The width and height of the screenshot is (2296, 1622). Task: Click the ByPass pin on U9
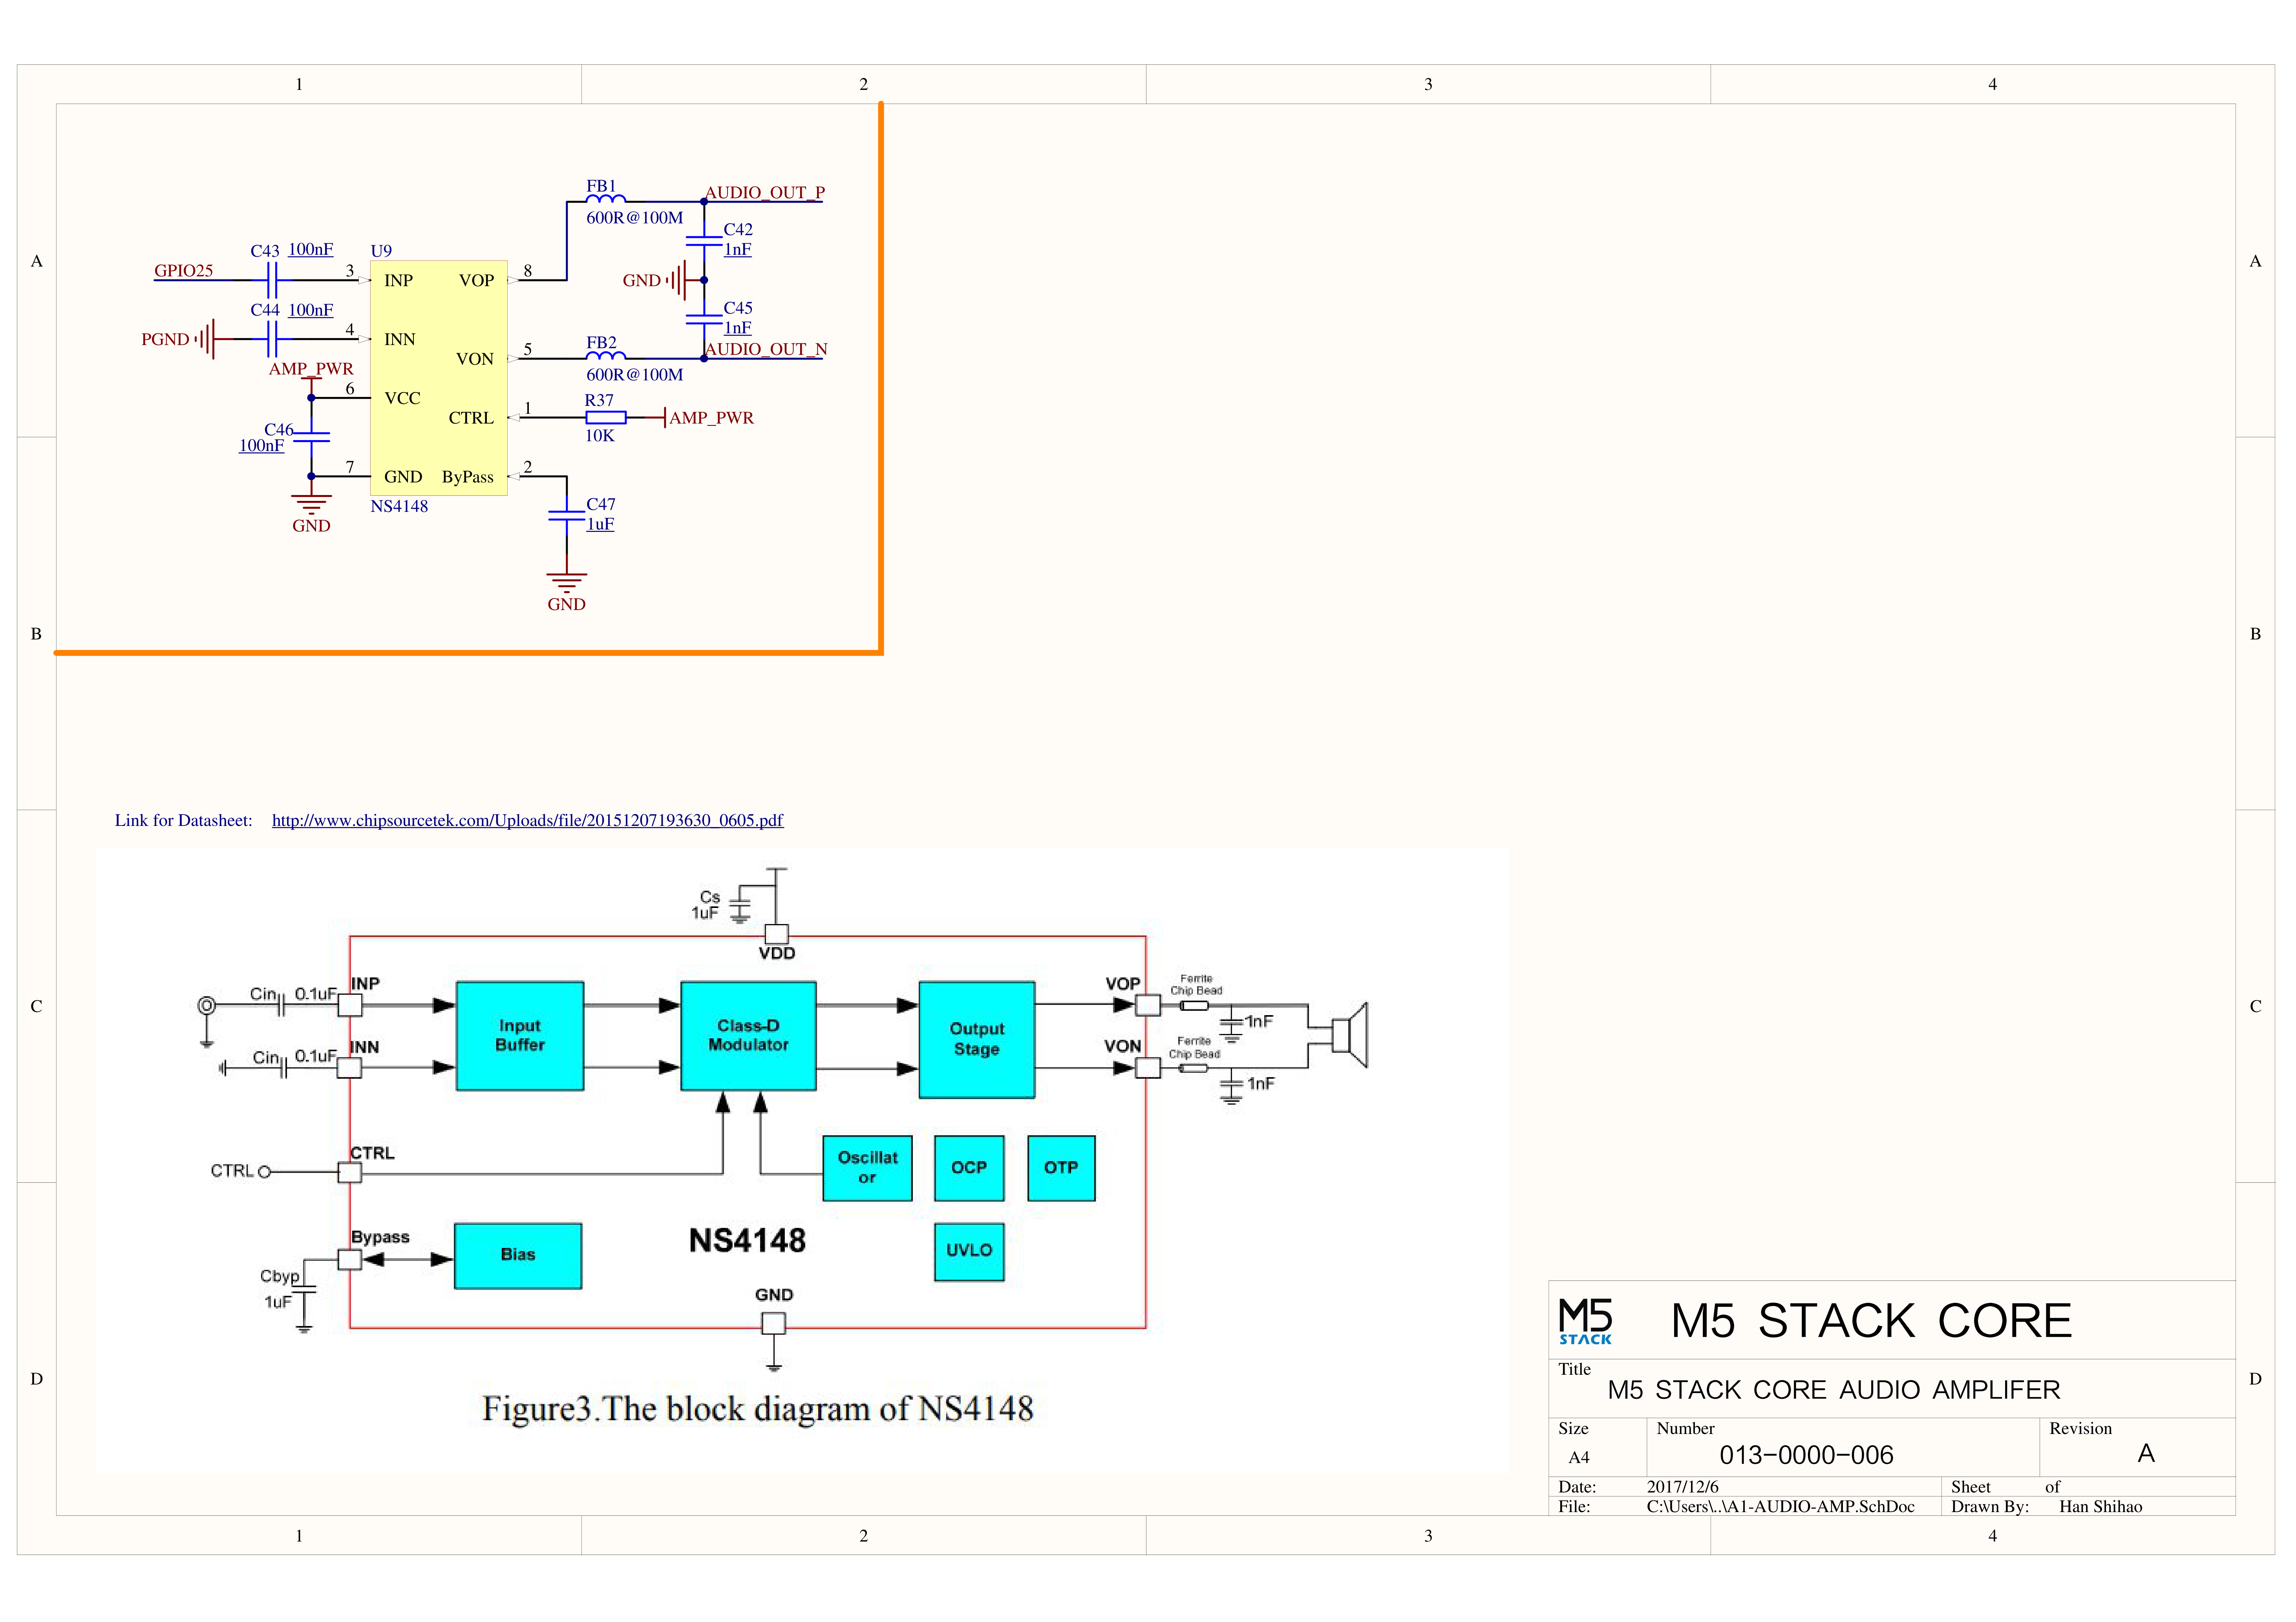pyautogui.click(x=468, y=477)
